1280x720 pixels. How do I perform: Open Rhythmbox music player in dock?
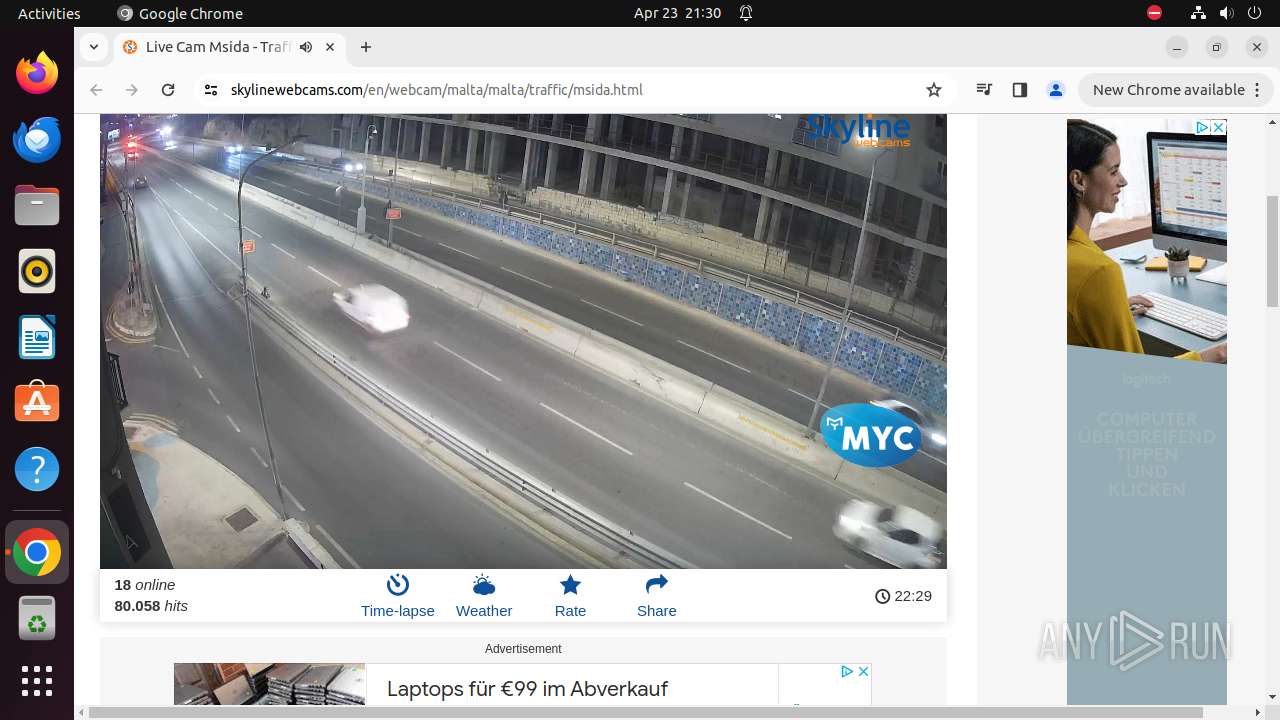tap(37, 271)
